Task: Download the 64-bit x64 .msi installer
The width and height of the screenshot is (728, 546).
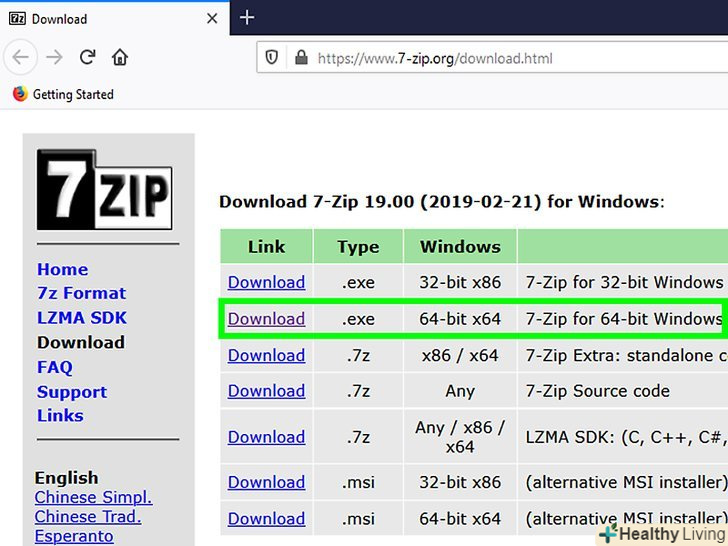Action: coord(266,518)
